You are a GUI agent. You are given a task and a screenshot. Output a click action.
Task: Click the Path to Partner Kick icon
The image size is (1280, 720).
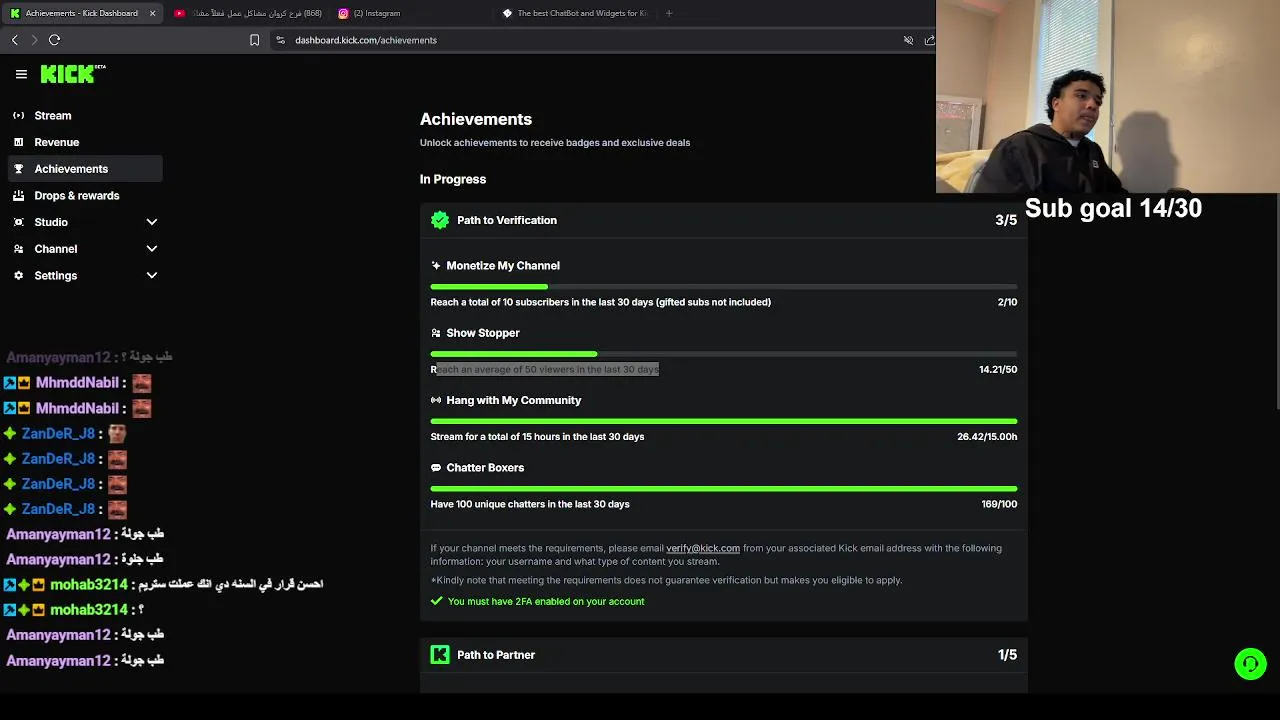point(440,655)
